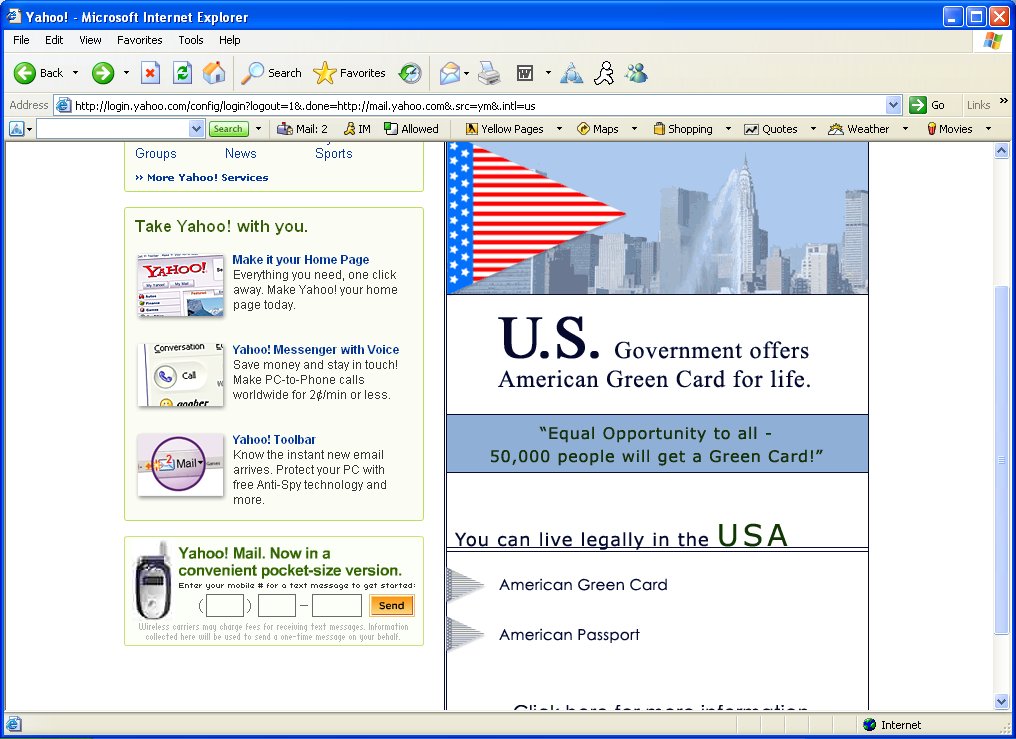Screen dimensions: 1016x739
Task: Follow the News link
Action: pos(240,153)
